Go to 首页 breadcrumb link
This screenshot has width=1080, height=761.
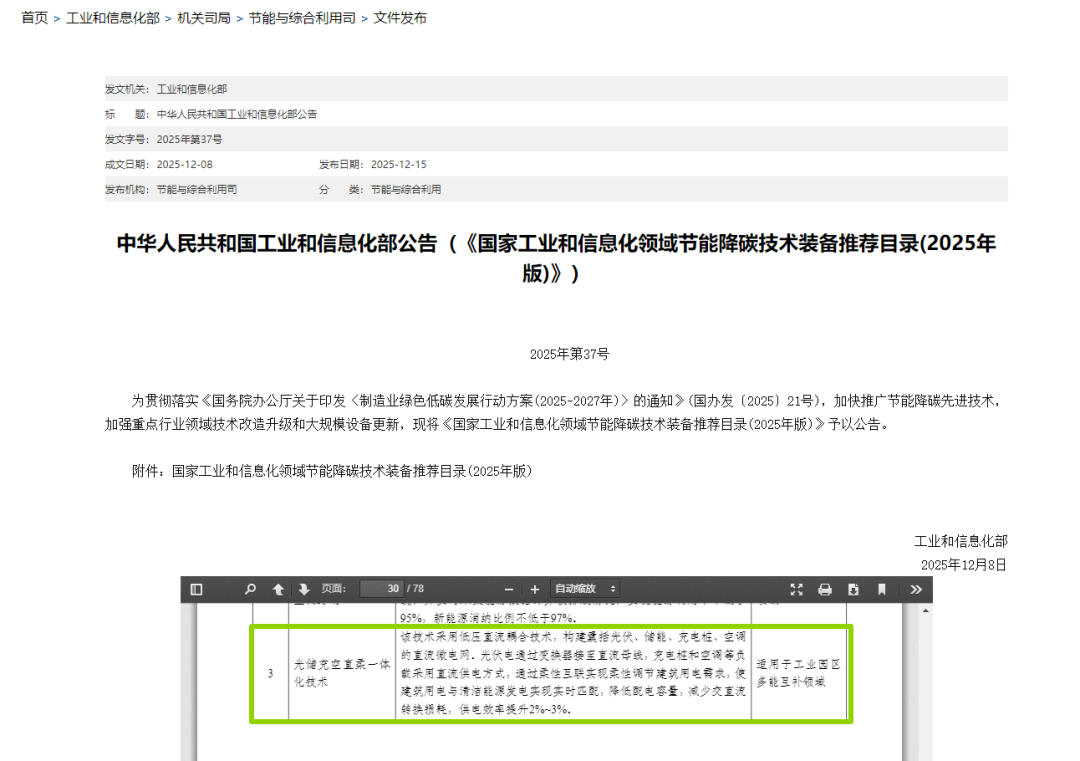[34, 18]
